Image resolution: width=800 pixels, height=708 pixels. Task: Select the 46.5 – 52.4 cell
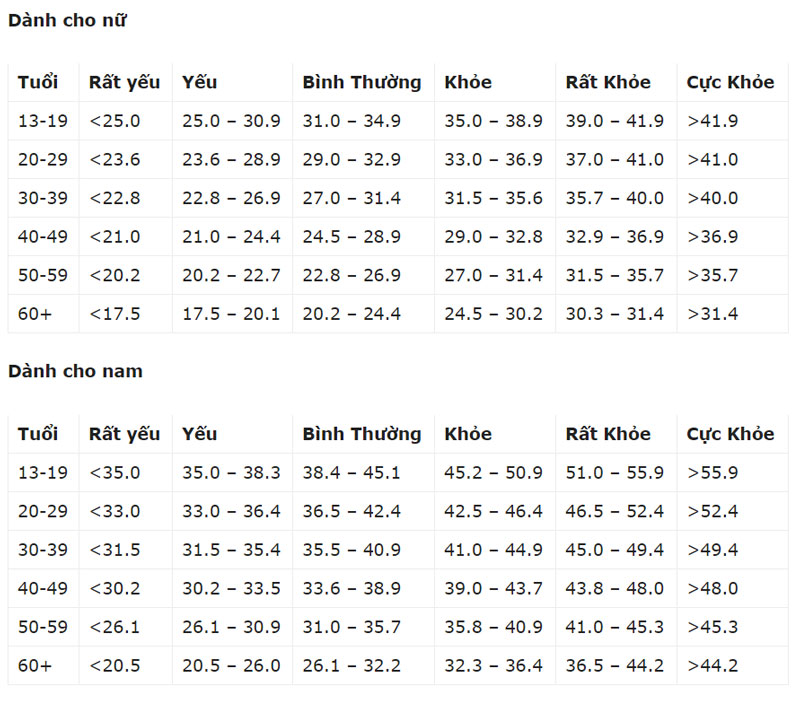click(x=614, y=512)
